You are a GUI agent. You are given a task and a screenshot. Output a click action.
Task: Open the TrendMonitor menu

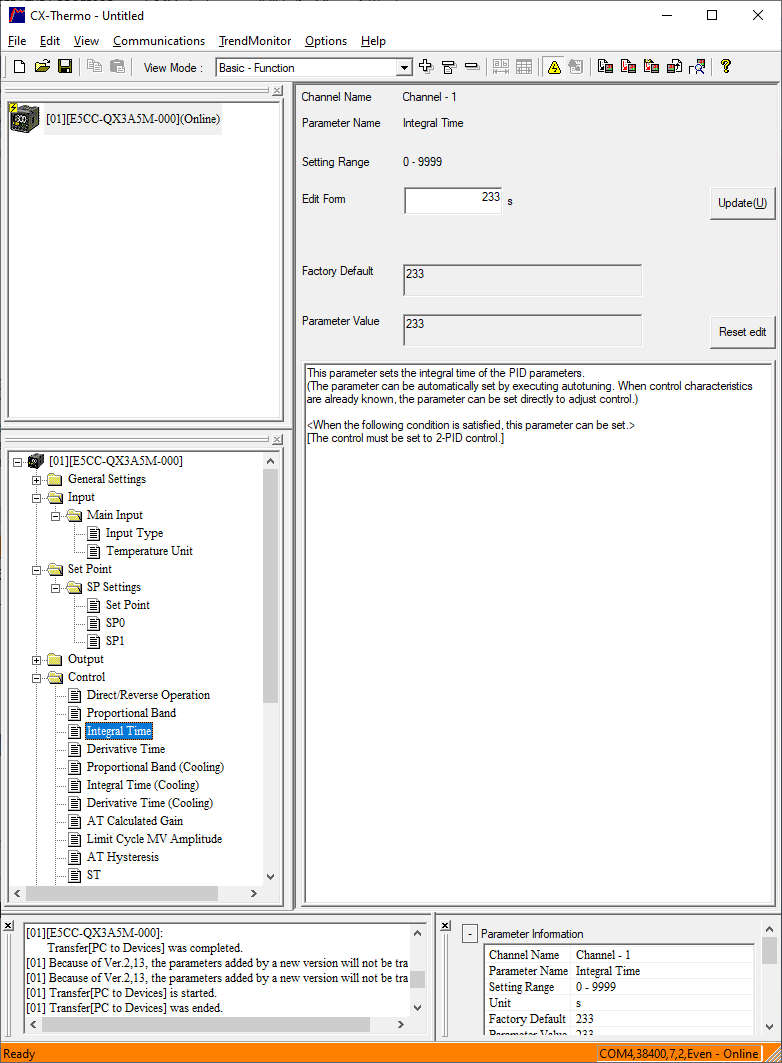click(x=255, y=41)
